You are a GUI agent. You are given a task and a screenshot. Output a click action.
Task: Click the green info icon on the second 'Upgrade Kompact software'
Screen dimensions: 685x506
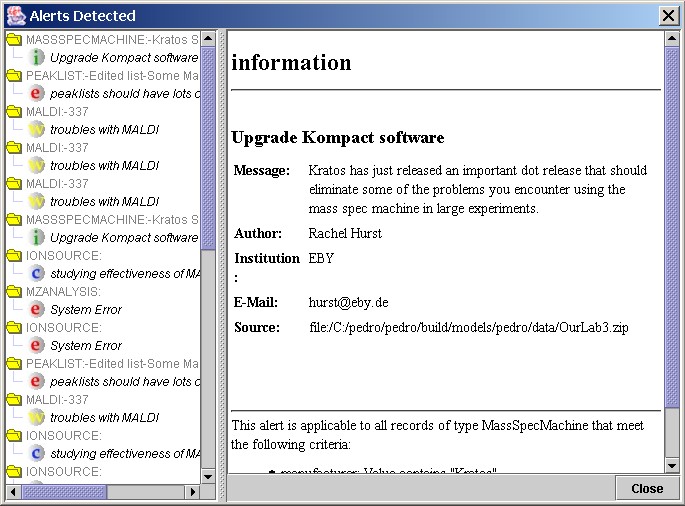click(36, 237)
